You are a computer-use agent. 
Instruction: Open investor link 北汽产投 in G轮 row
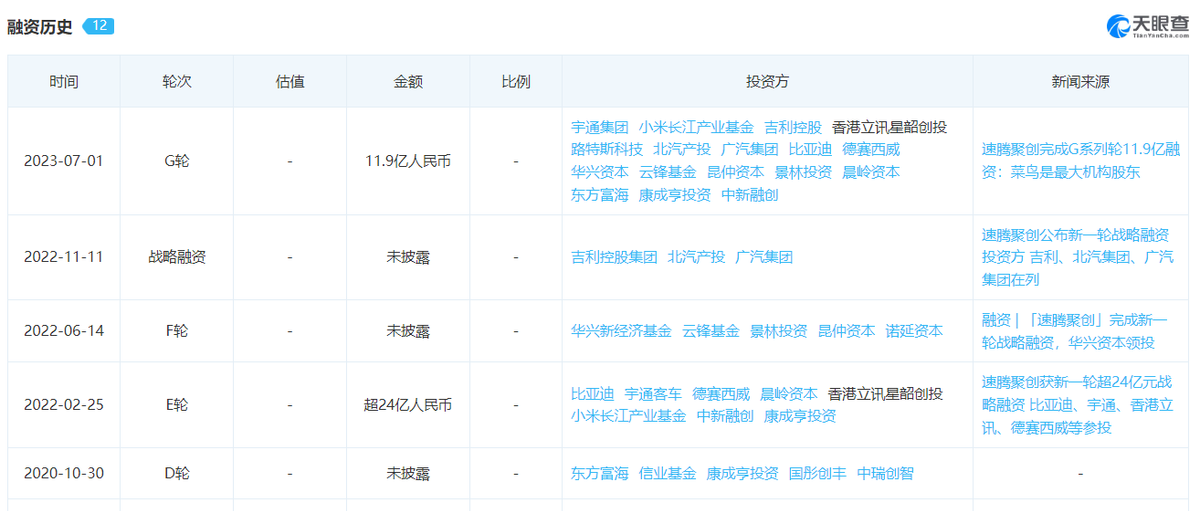pyautogui.click(x=682, y=149)
